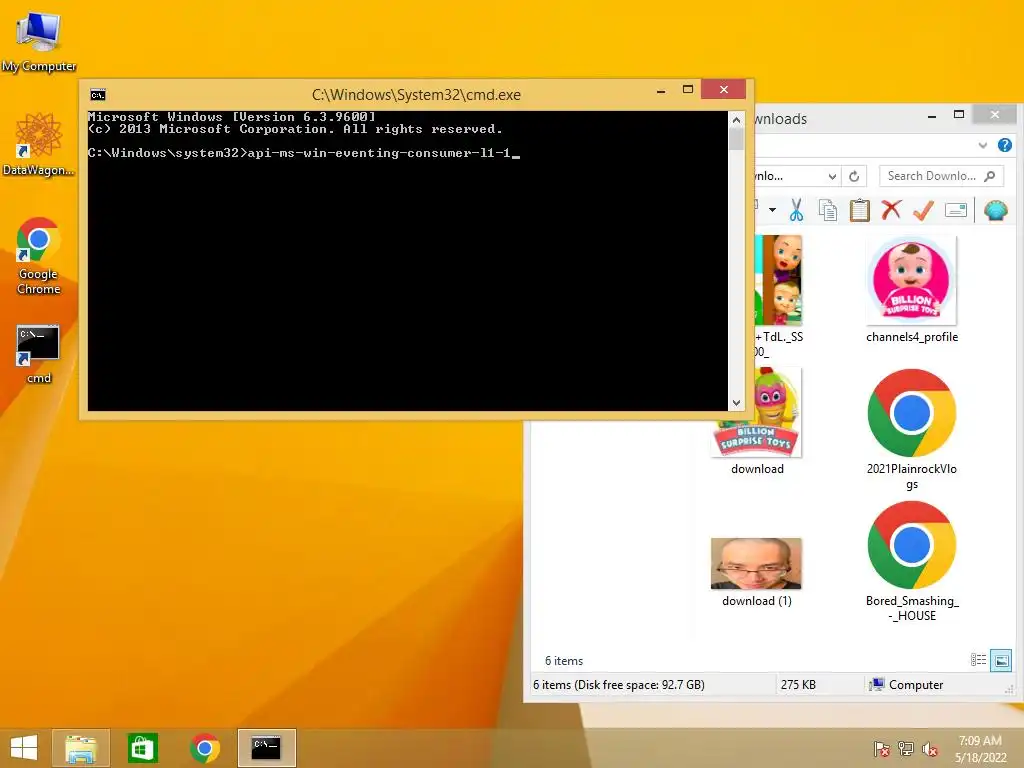Click the muted volume tray icon
Screen dimensions: 1024x768
tap(929, 749)
